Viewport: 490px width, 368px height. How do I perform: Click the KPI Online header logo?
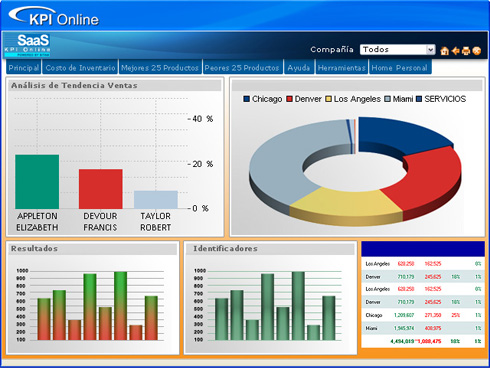54,17
